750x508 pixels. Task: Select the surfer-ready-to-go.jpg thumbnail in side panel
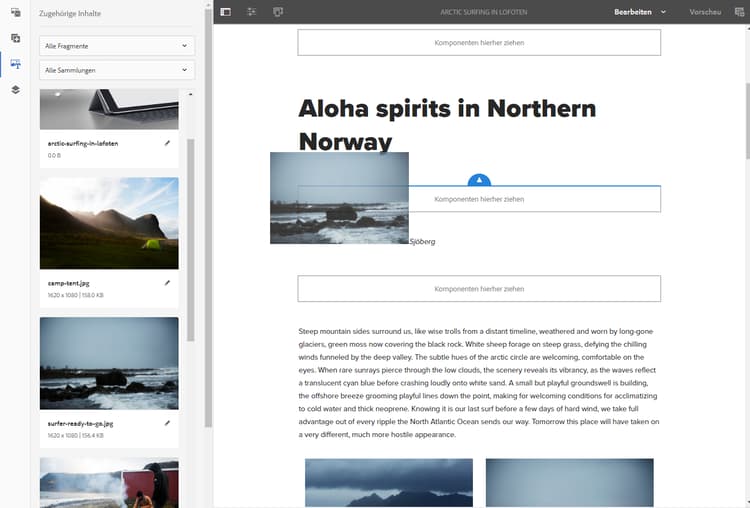pyautogui.click(x=109, y=363)
